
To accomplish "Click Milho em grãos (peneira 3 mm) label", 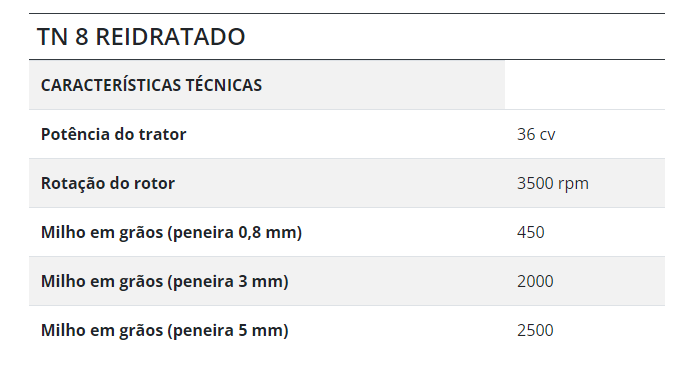I will click(165, 281).
